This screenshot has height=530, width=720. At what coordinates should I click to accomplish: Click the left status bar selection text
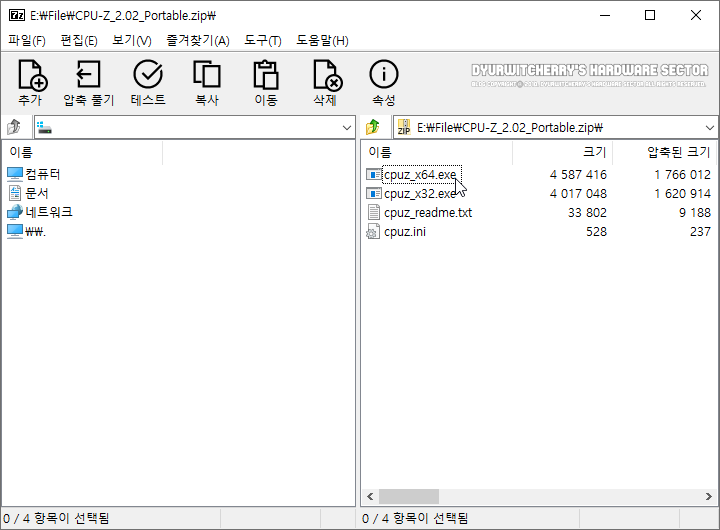56,519
